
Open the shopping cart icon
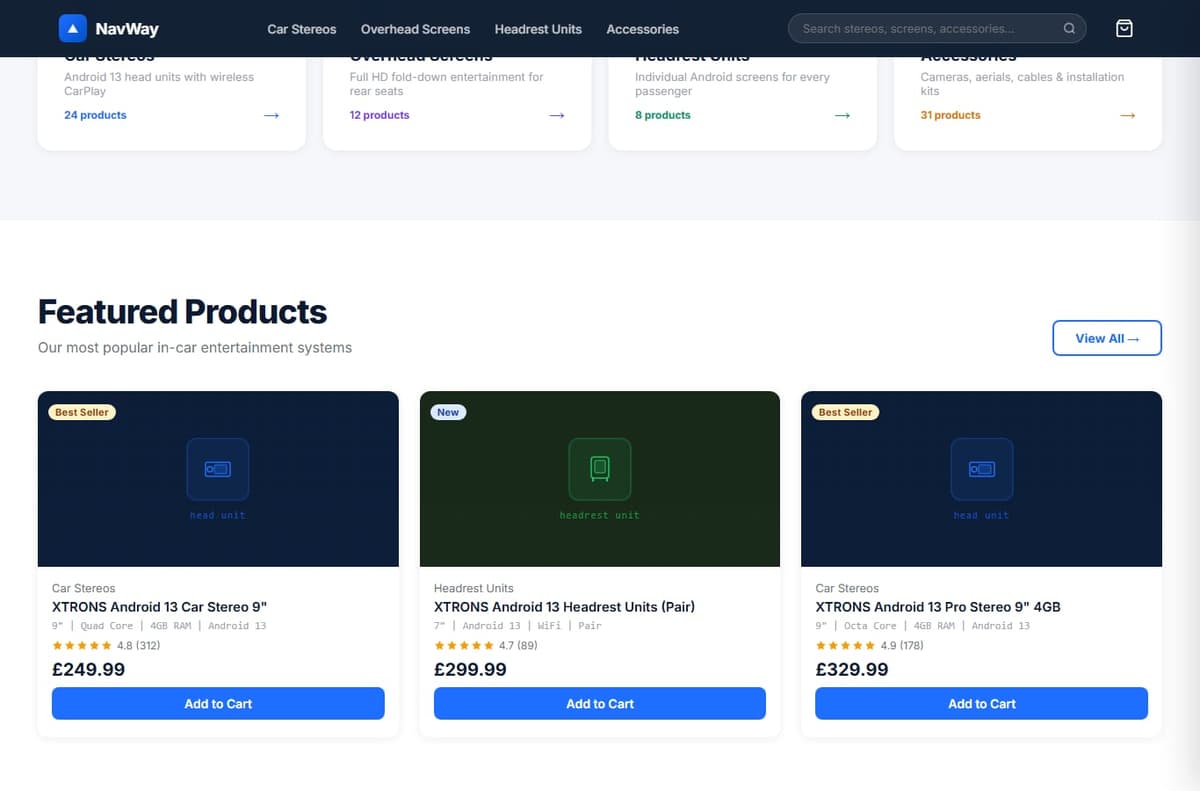point(1124,29)
